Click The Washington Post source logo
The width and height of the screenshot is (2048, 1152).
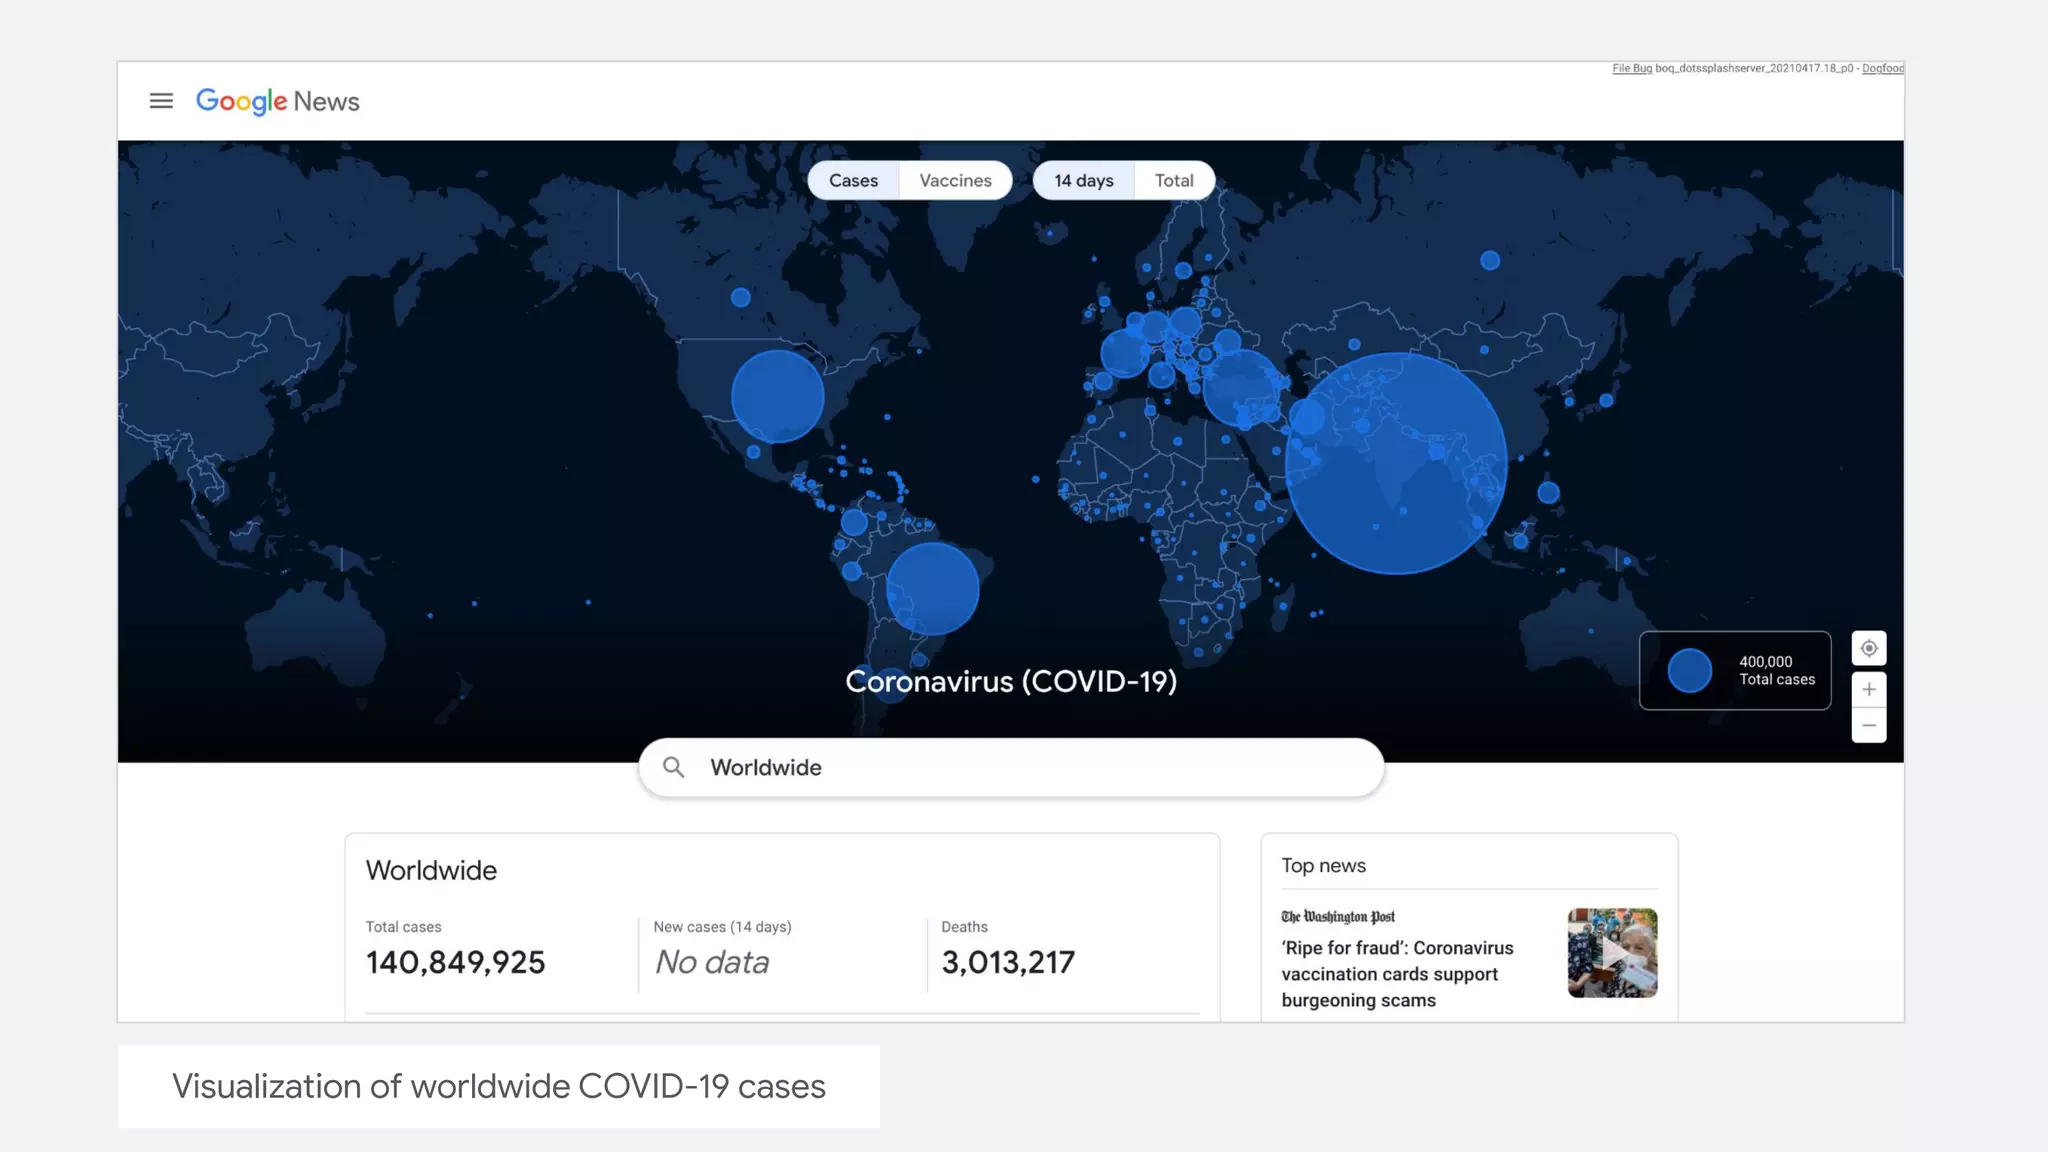tap(1338, 917)
